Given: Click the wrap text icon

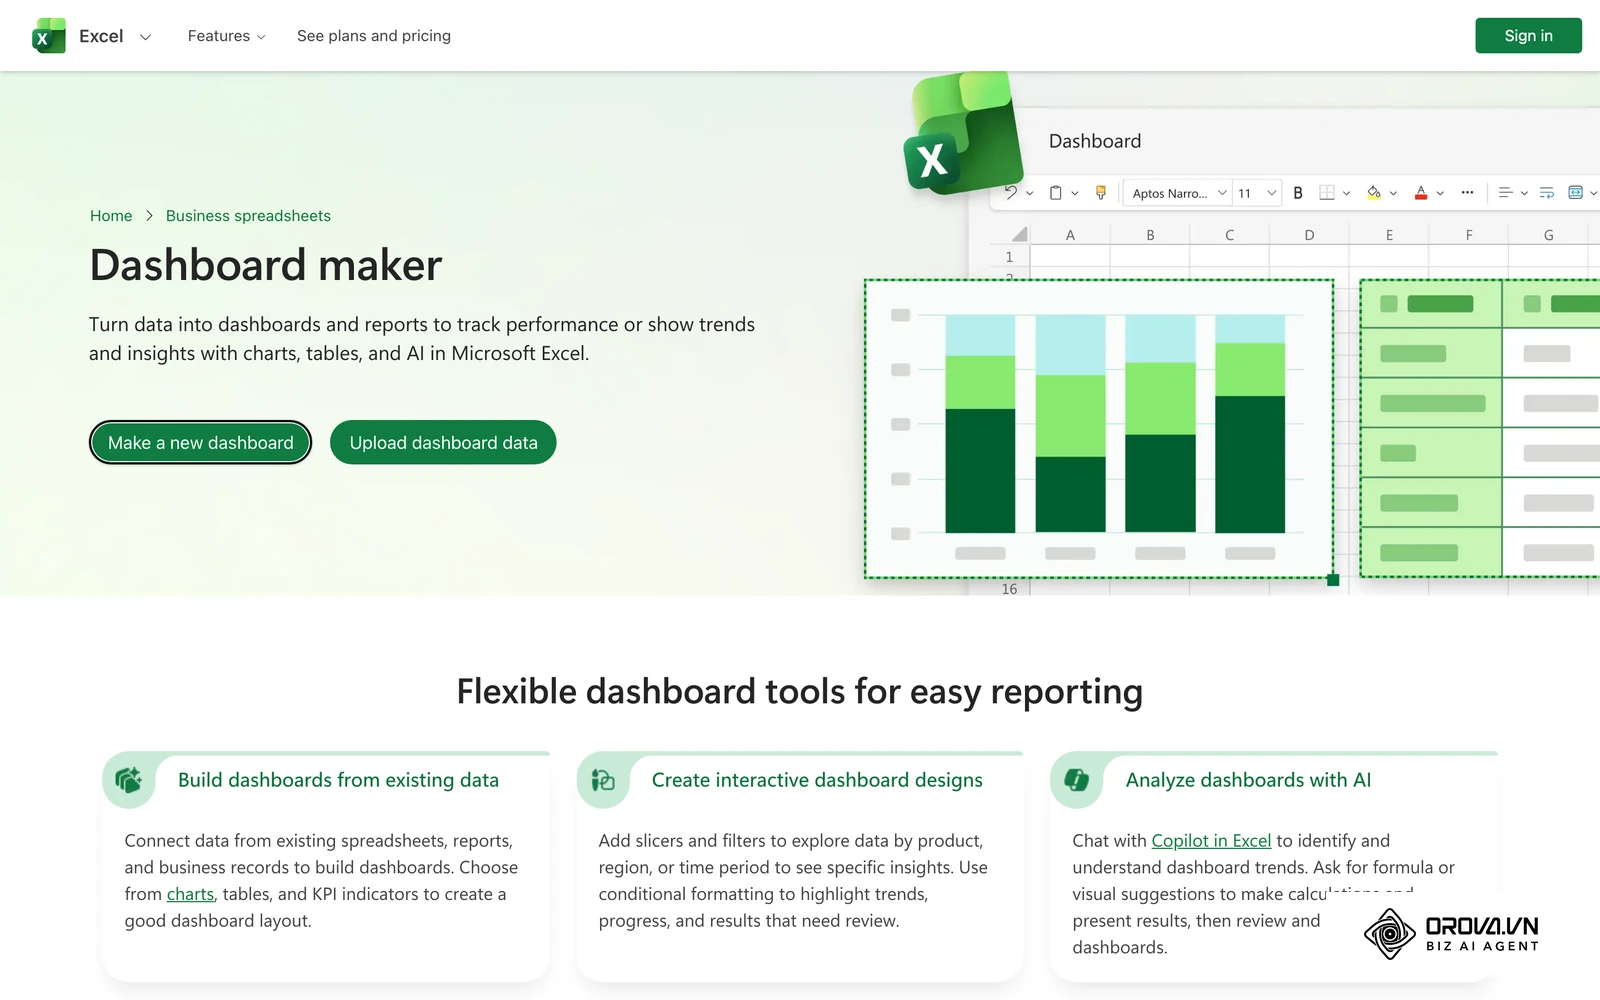Looking at the screenshot, I should click(1546, 193).
